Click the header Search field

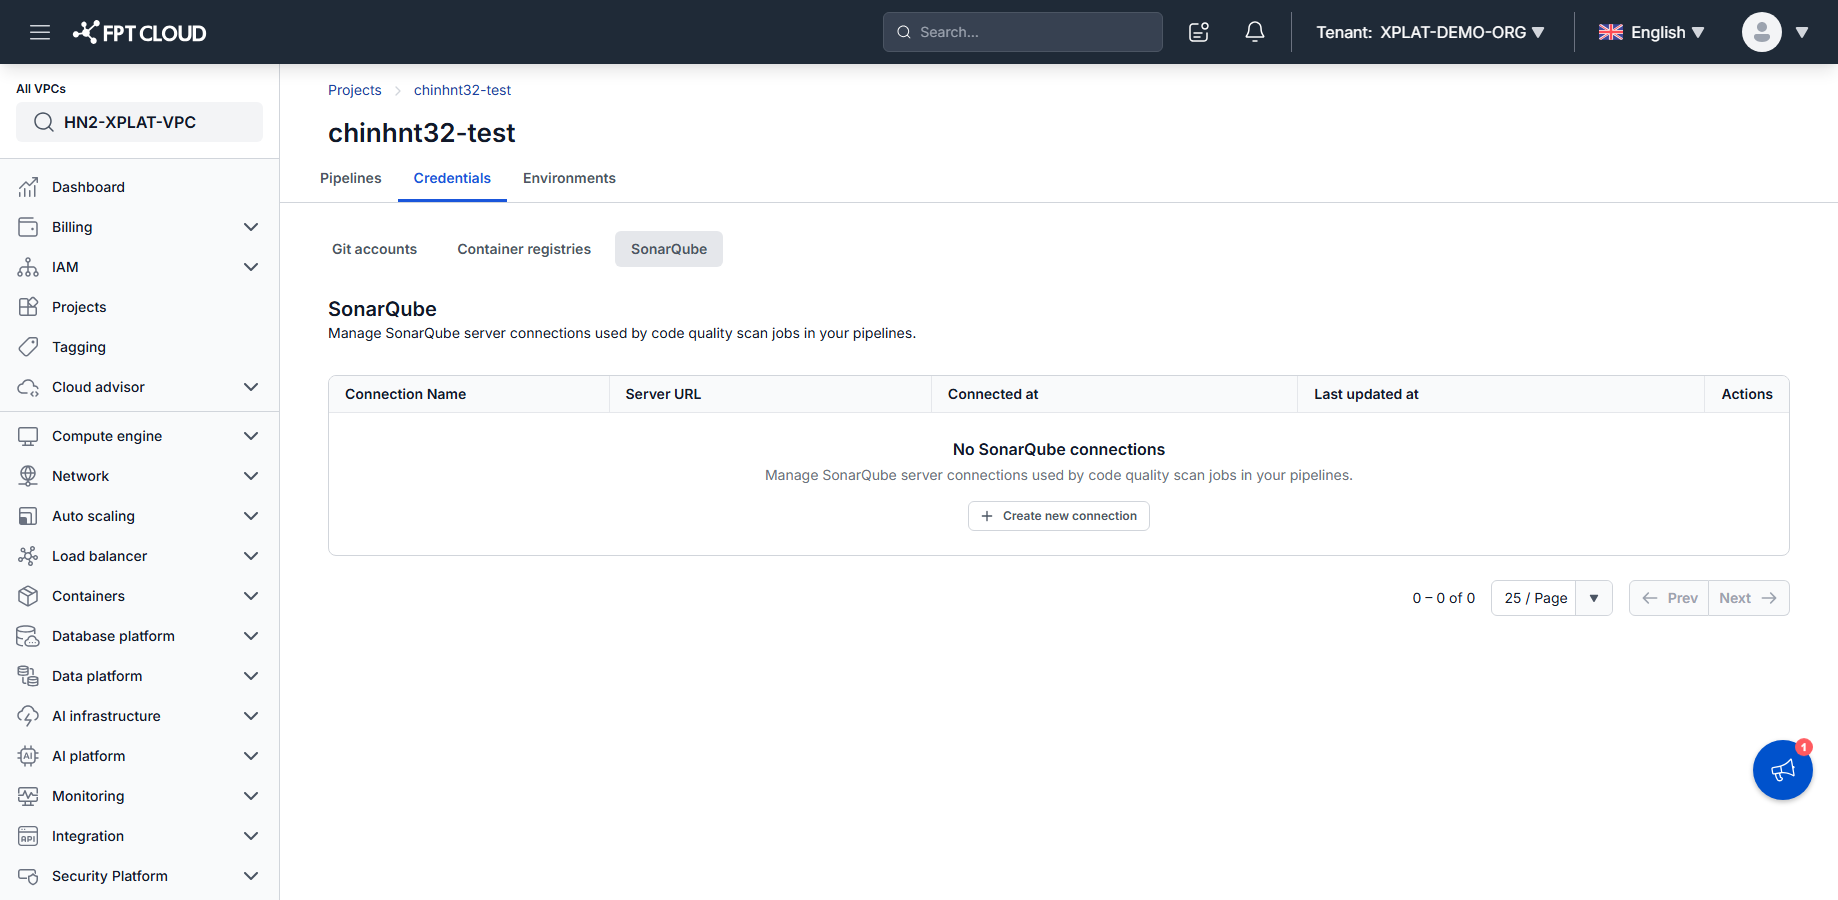1023,32
